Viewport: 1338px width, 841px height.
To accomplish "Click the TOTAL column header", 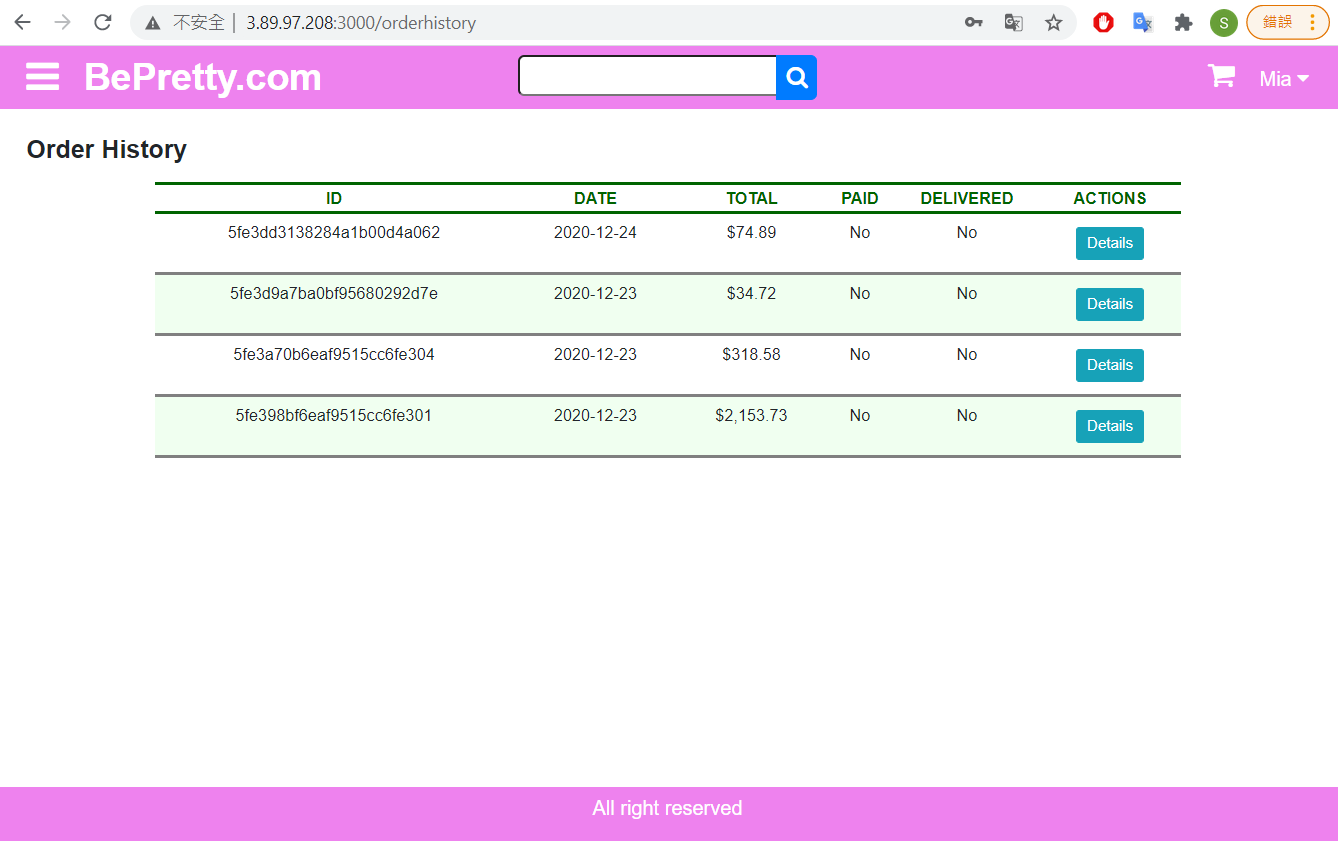I will 751,198.
